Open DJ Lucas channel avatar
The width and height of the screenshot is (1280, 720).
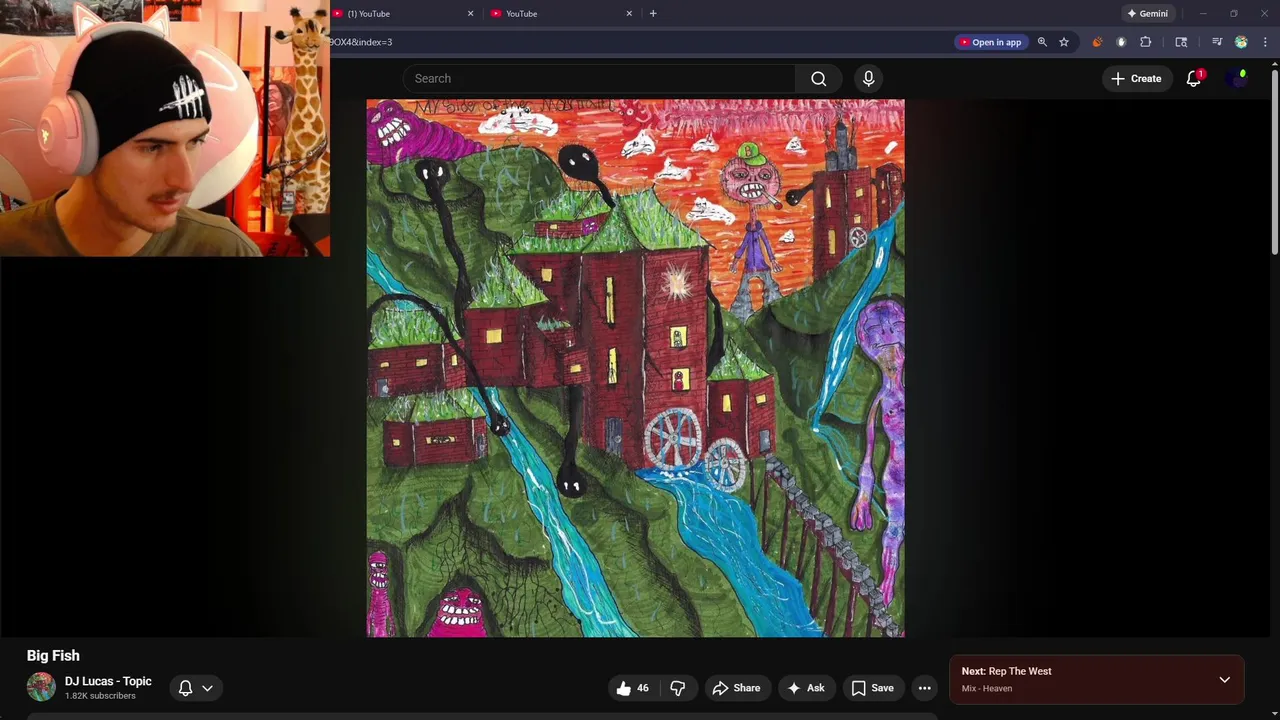point(41,687)
